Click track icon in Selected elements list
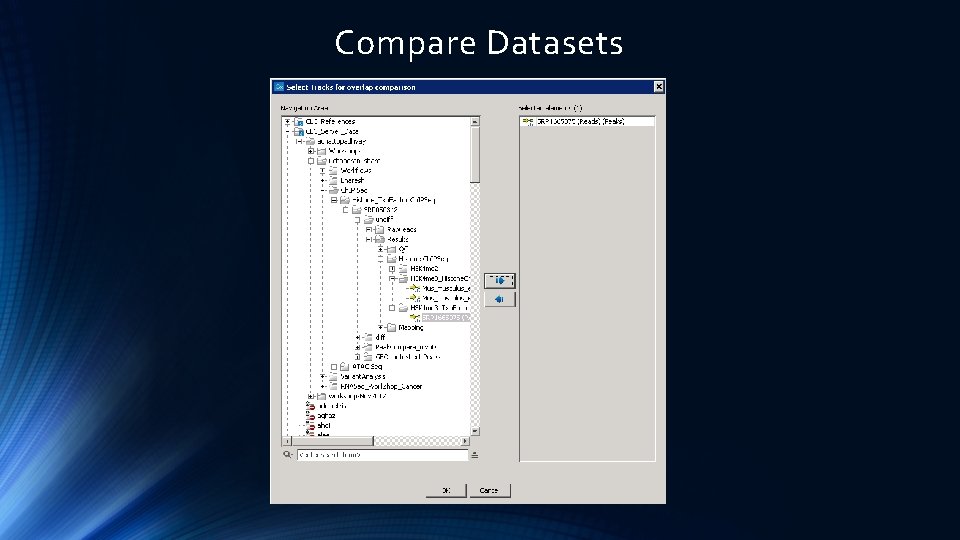 (x=528, y=122)
